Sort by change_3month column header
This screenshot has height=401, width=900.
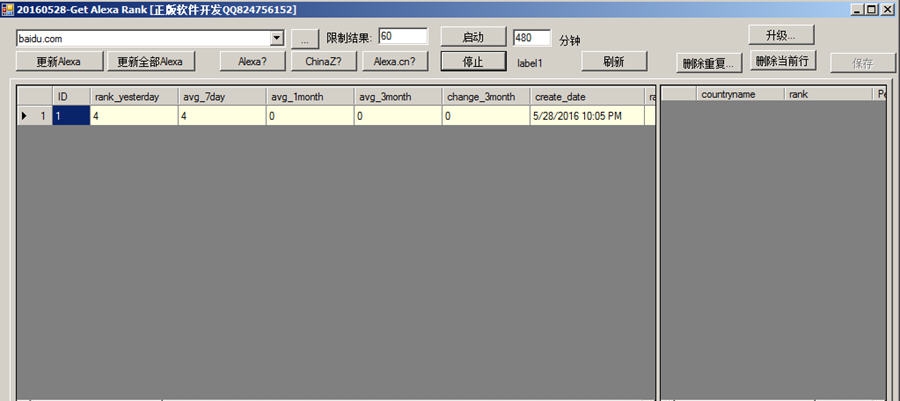[x=486, y=97]
